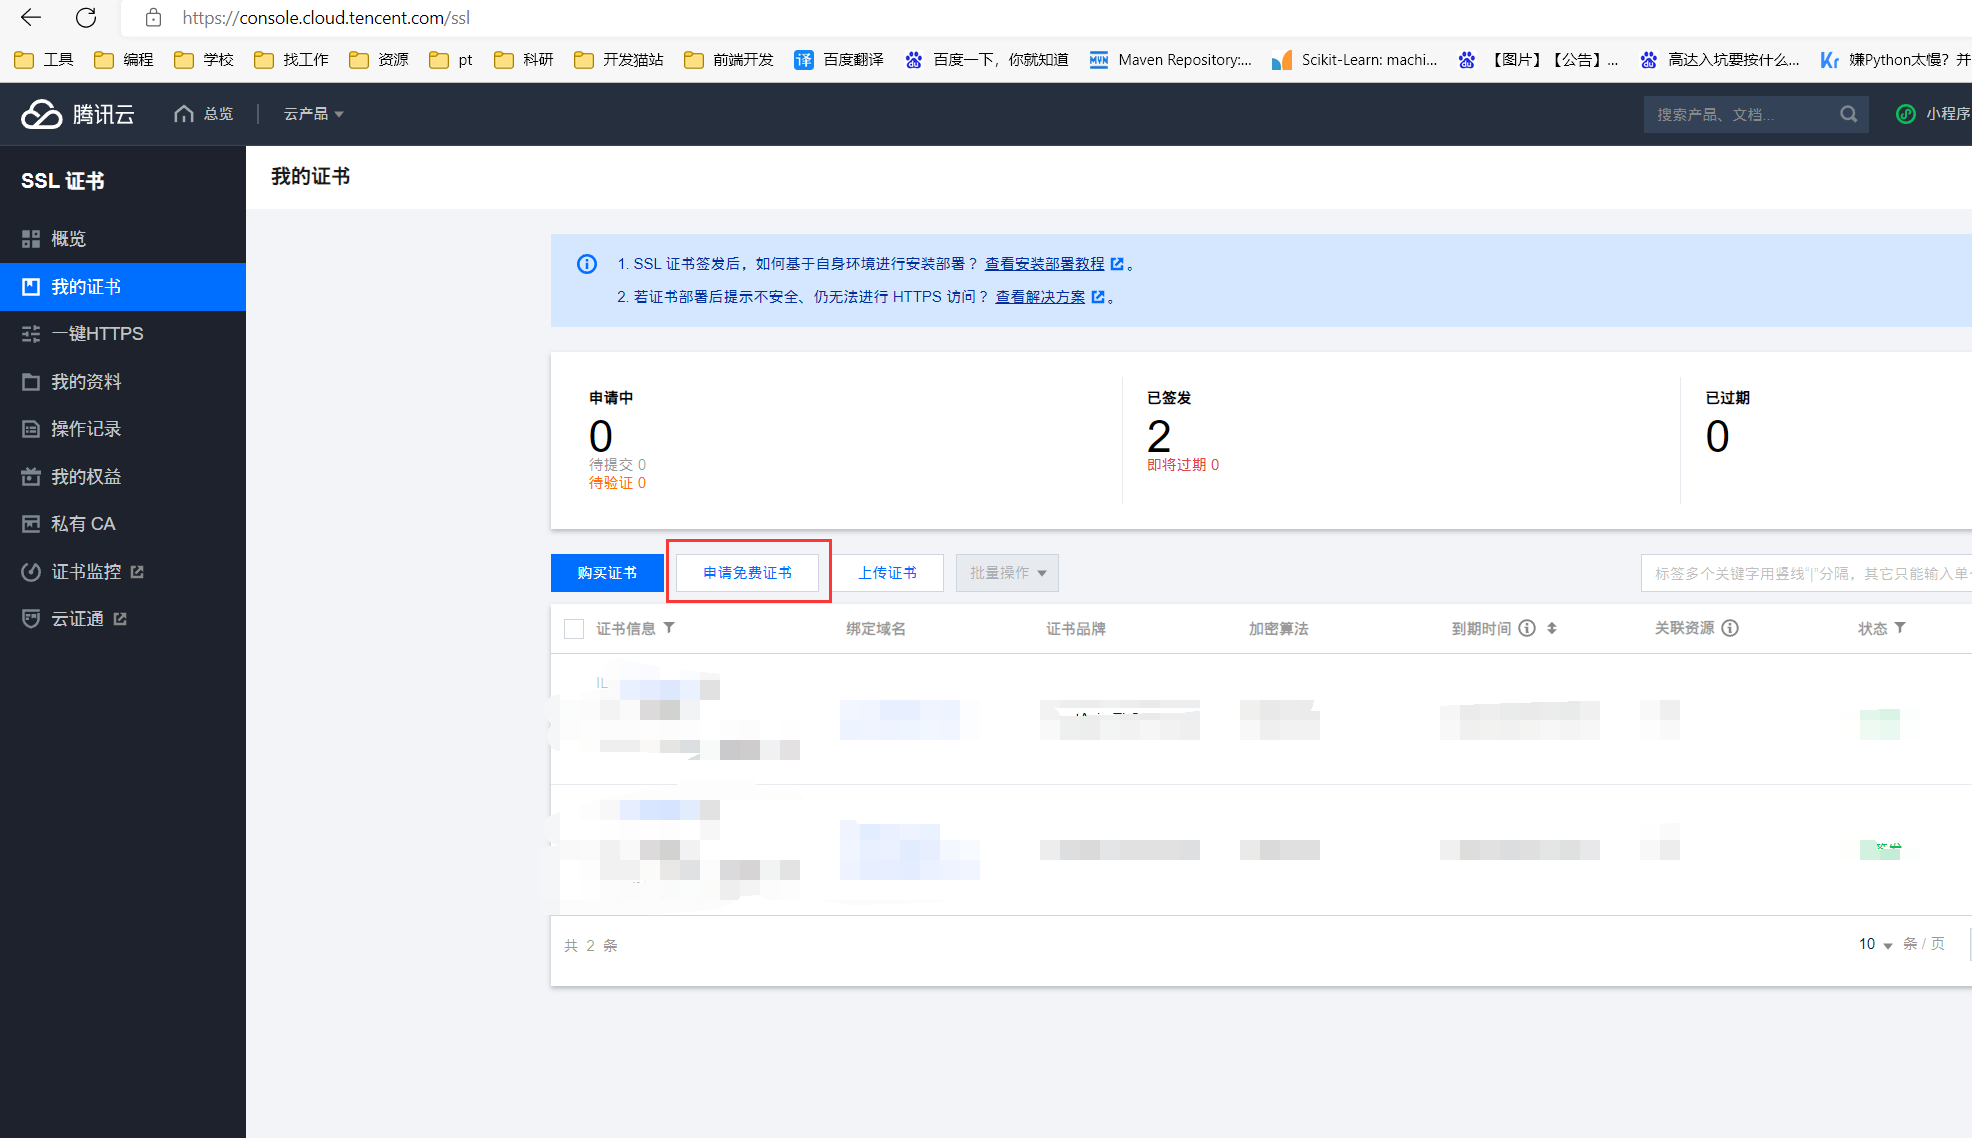Open 证书监控 sidebar entry
1972x1138 pixels.
coord(86,572)
